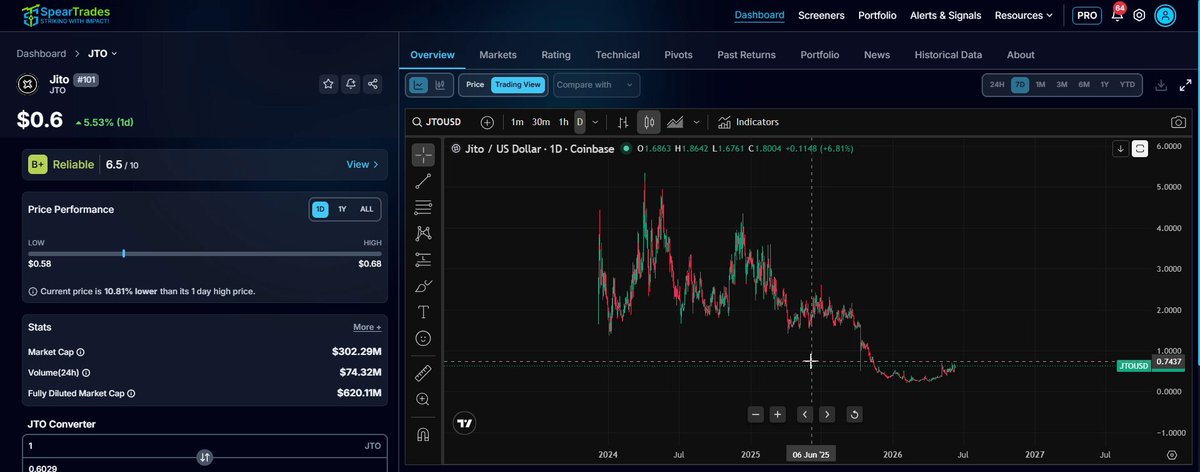Switch to bars chart style
This screenshot has height=472, width=1200.
623,122
